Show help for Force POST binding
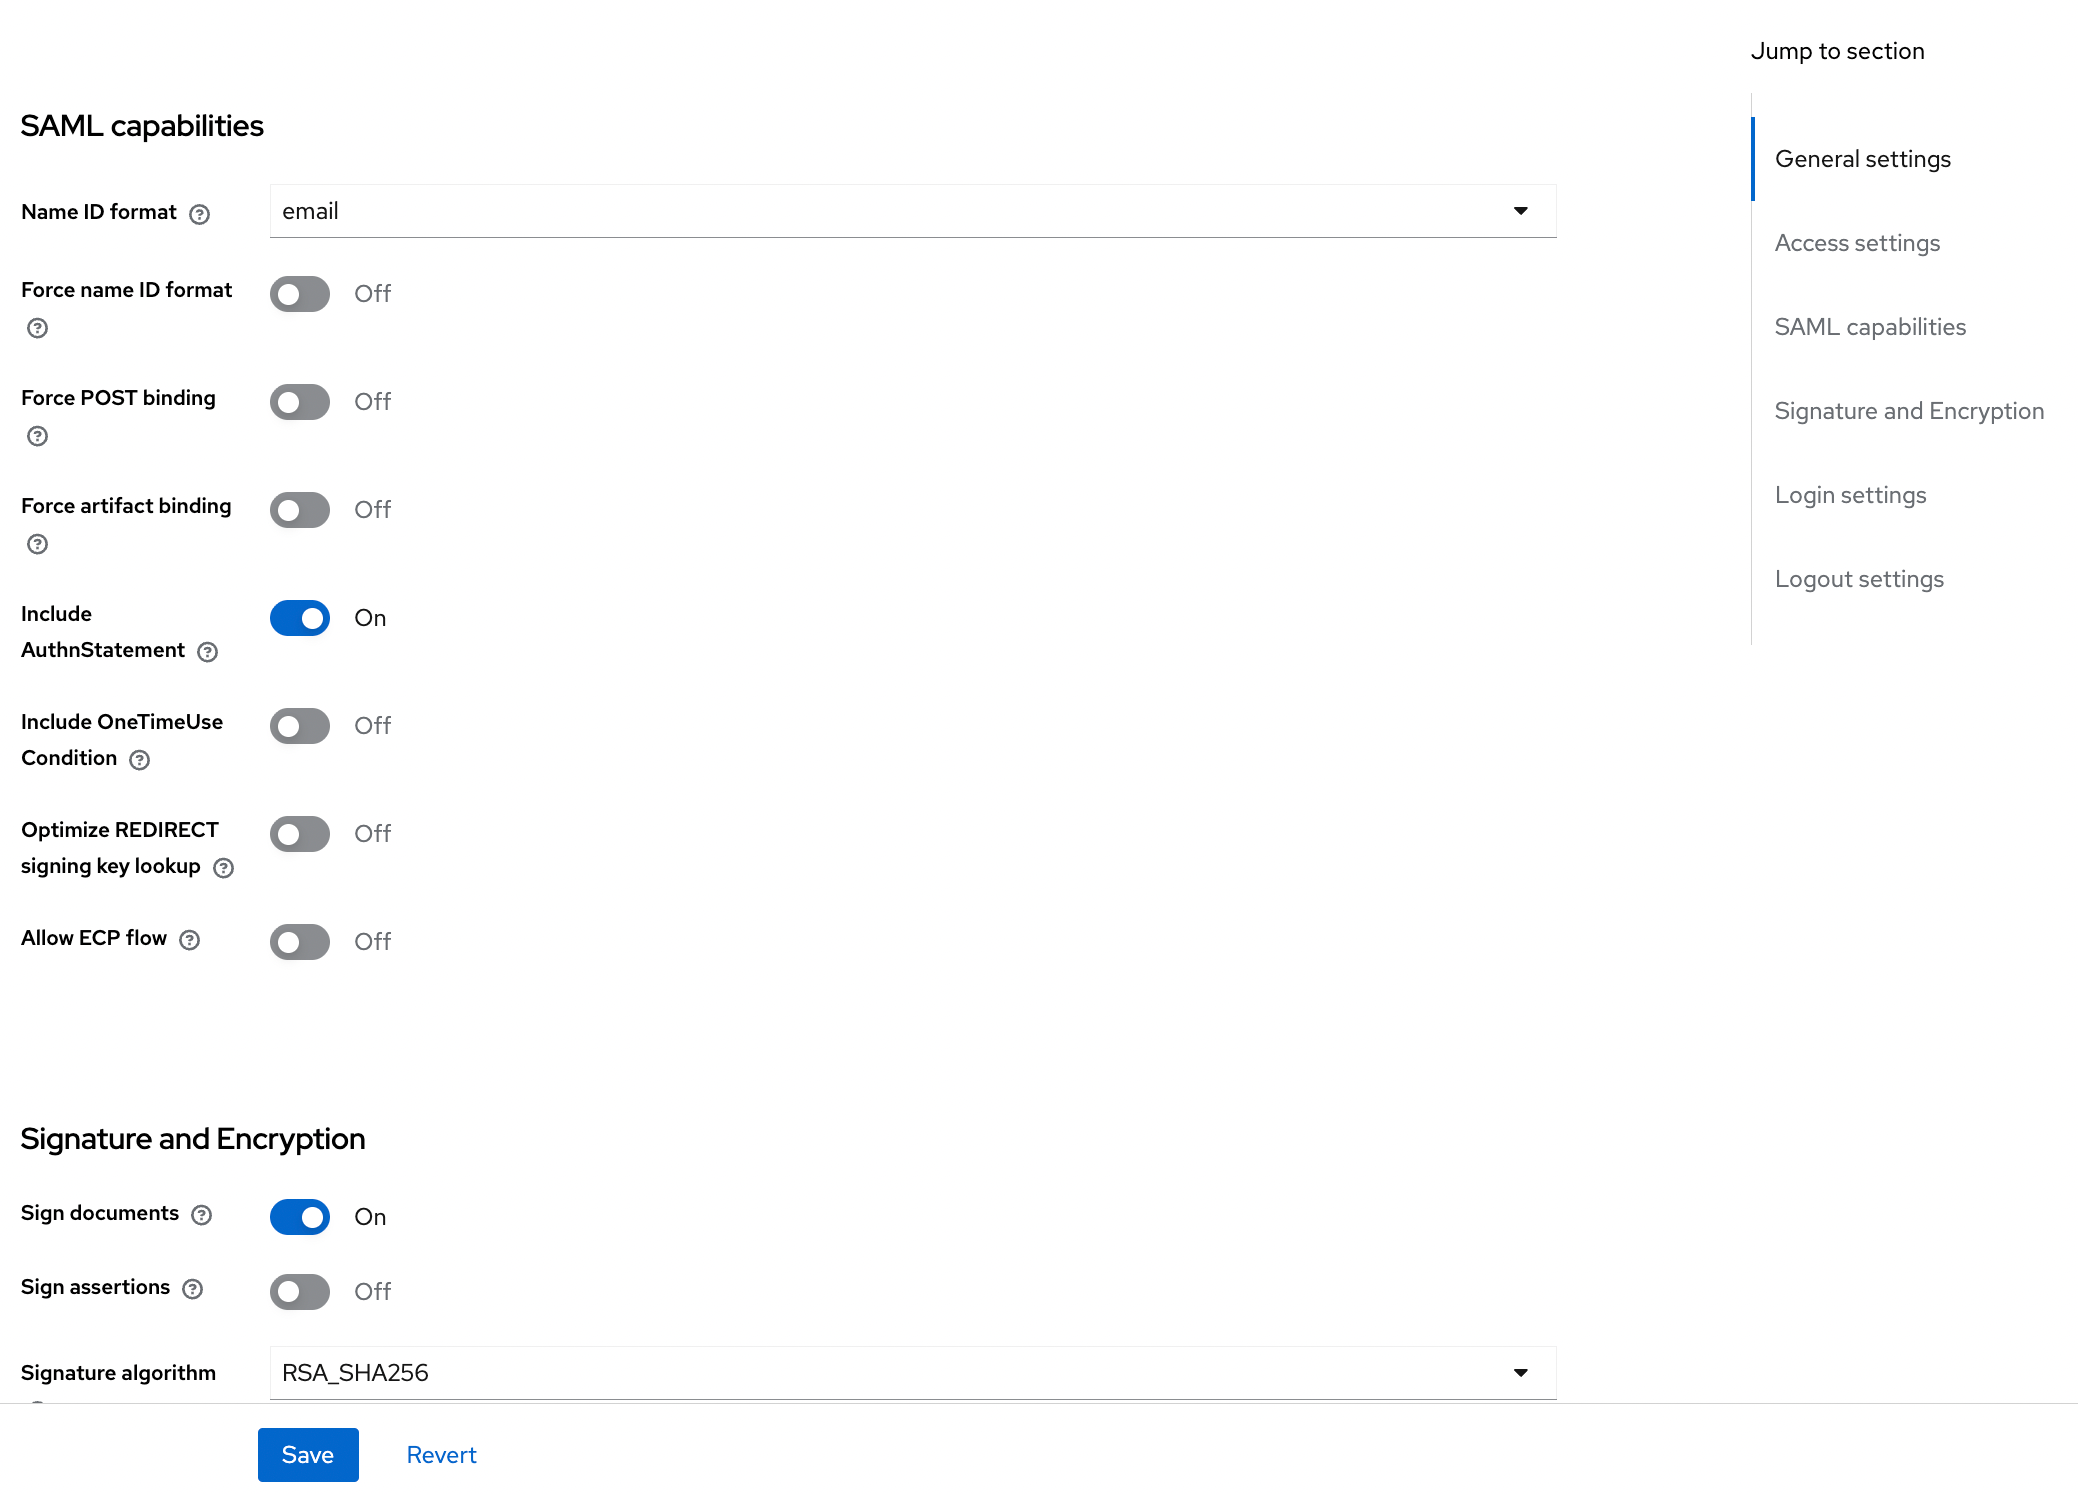The width and height of the screenshot is (2078, 1494). [x=38, y=436]
